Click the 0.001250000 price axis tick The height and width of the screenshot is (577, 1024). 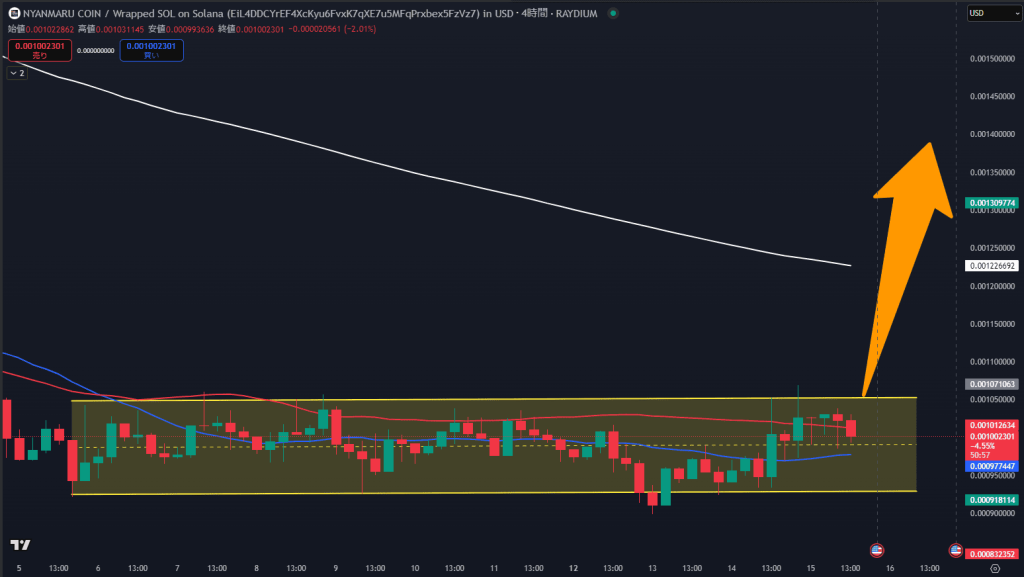coord(992,248)
